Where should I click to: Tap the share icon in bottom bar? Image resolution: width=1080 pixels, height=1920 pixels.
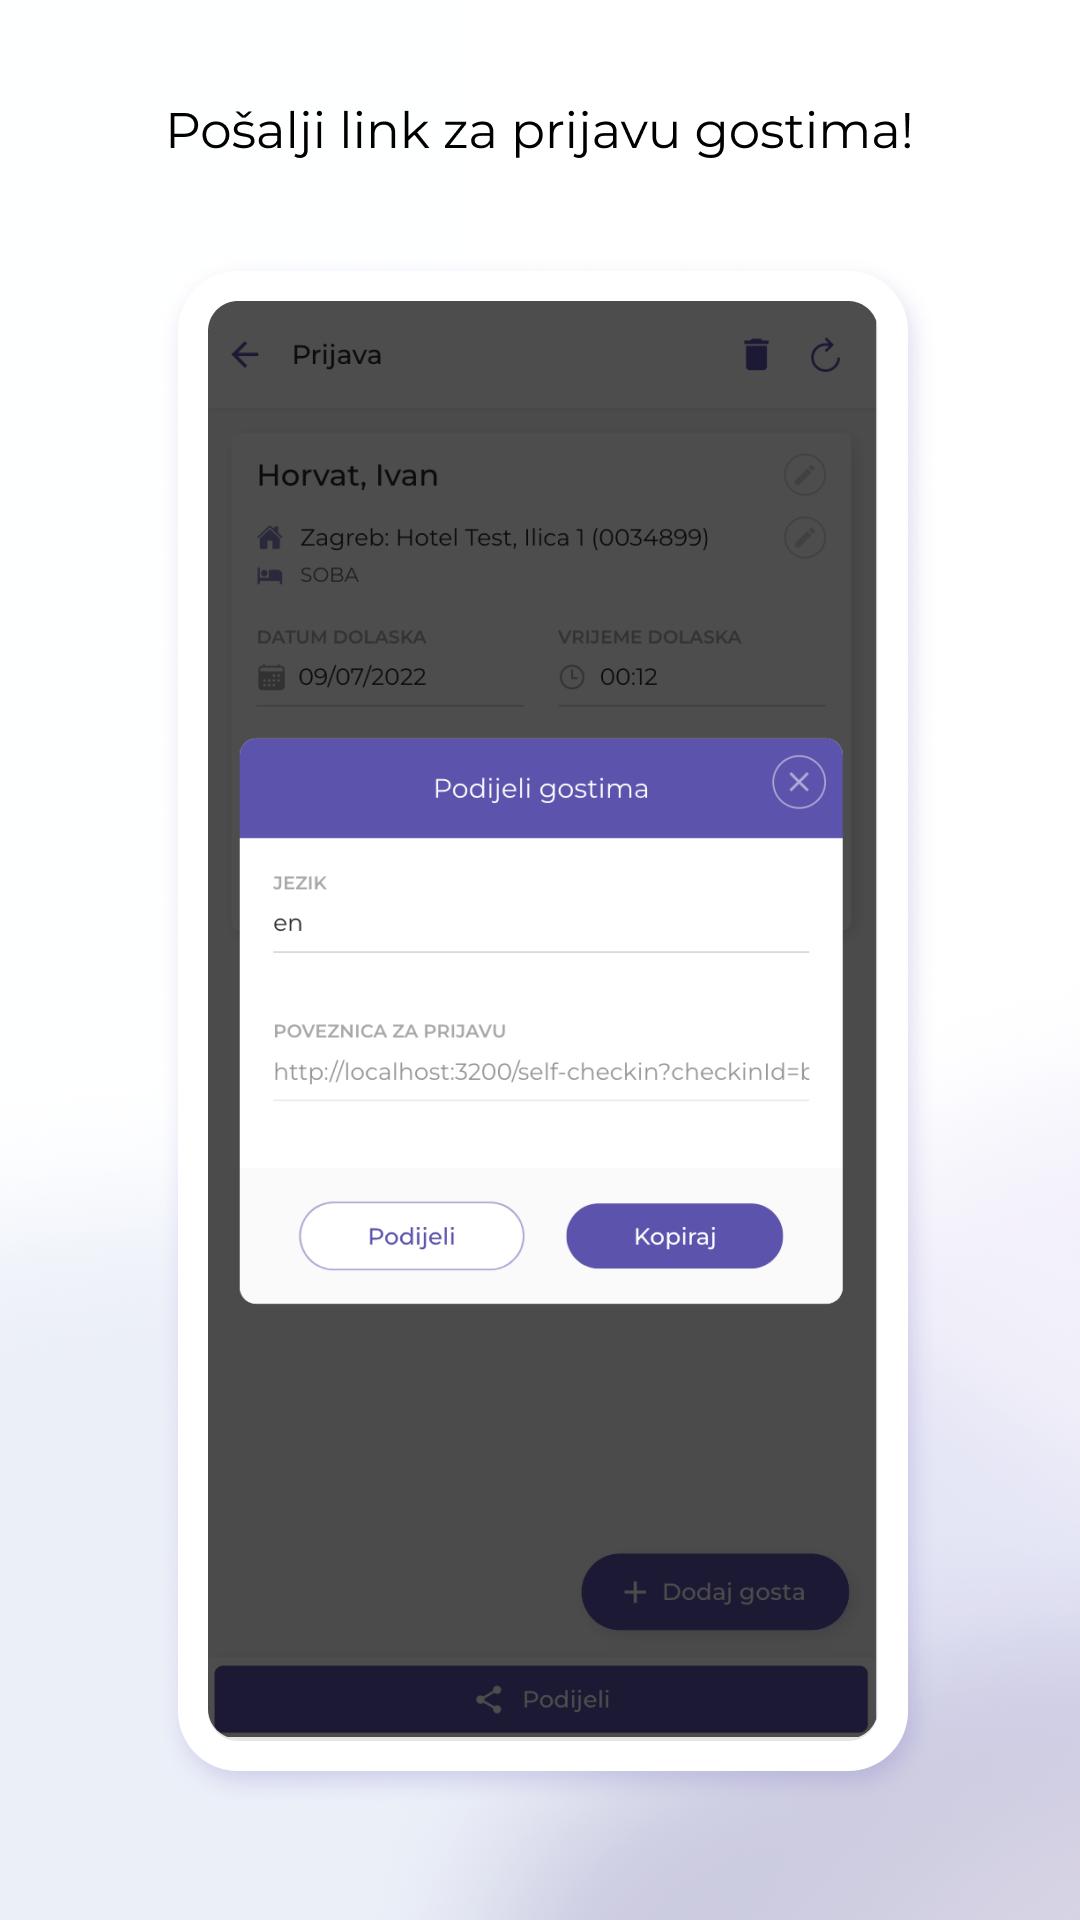tap(489, 1699)
